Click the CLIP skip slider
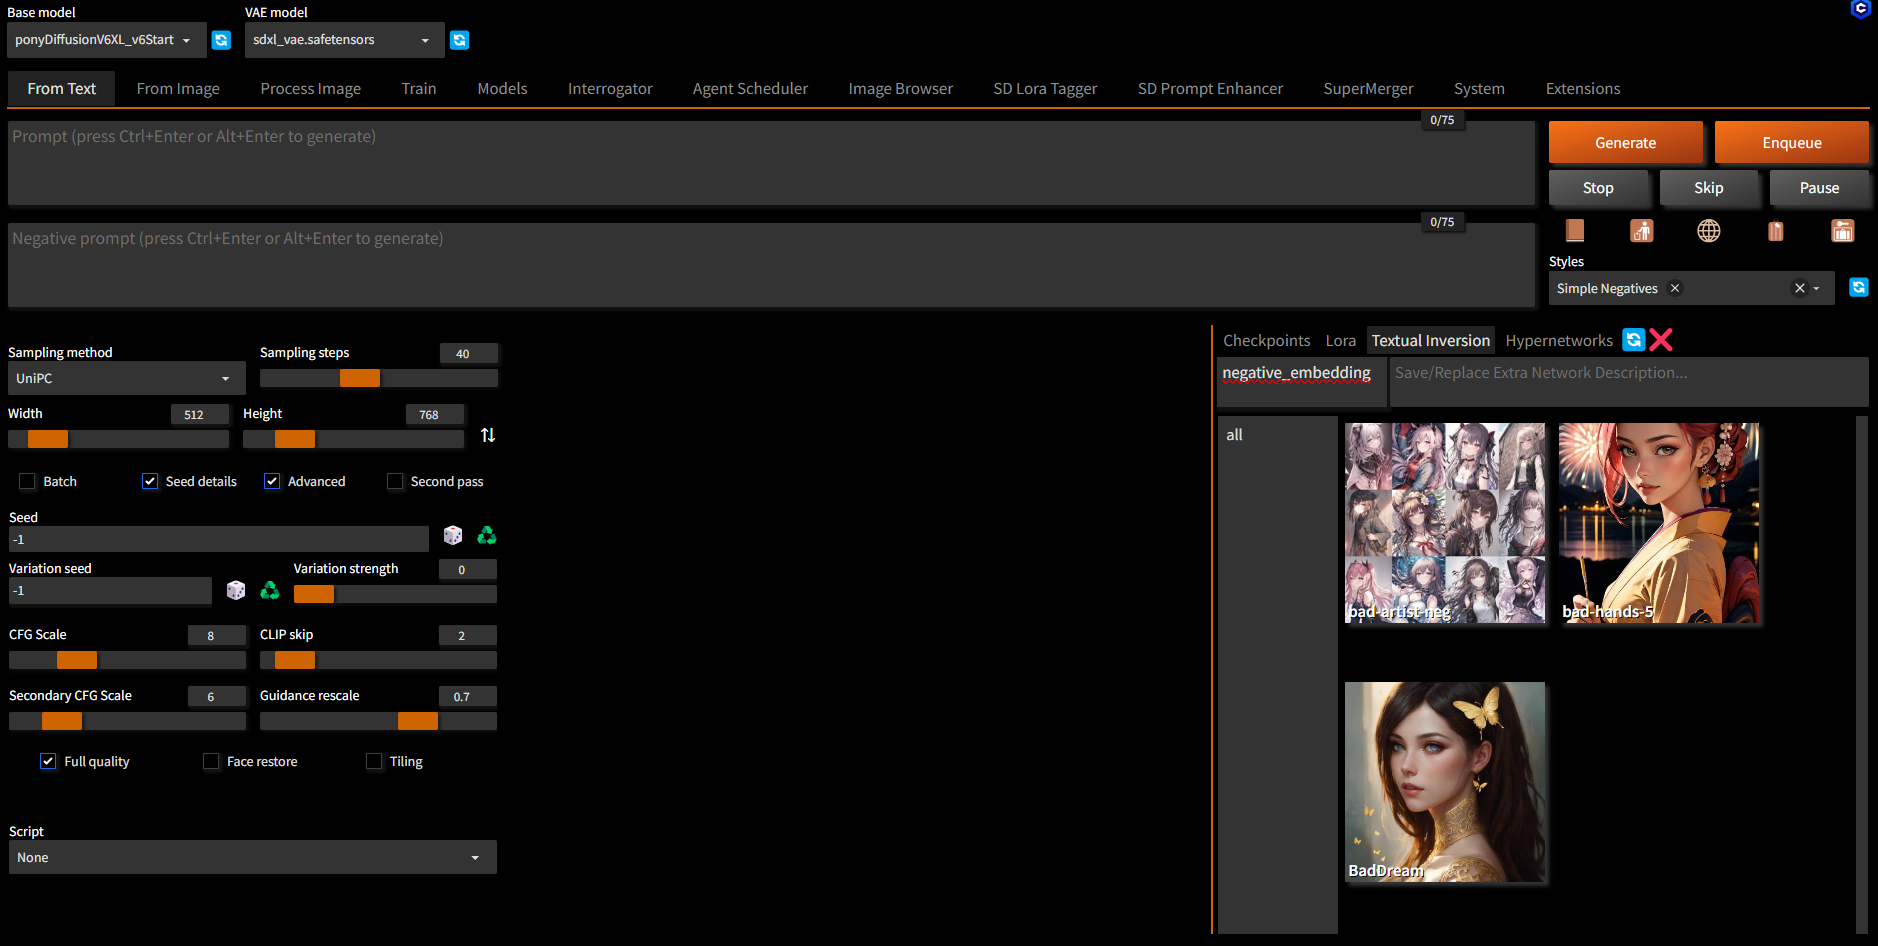 (x=378, y=660)
